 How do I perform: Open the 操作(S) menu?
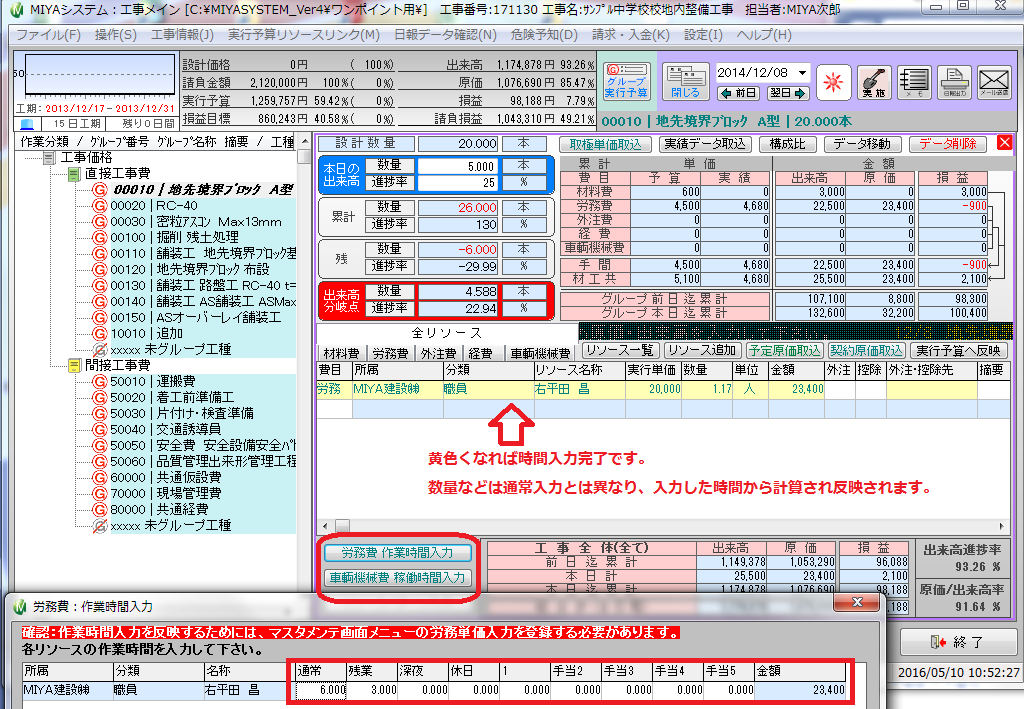116,35
